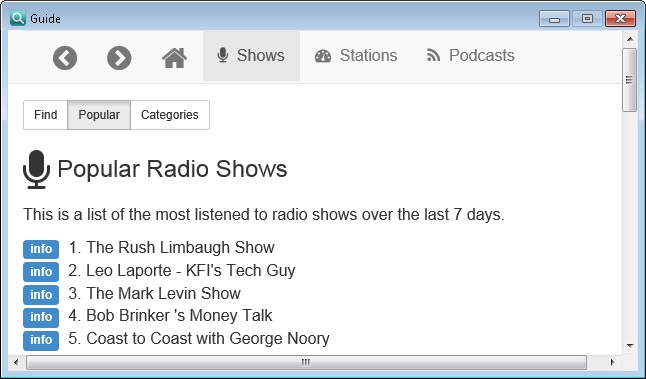Click the Guide window magnifier icon

tap(18, 18)
